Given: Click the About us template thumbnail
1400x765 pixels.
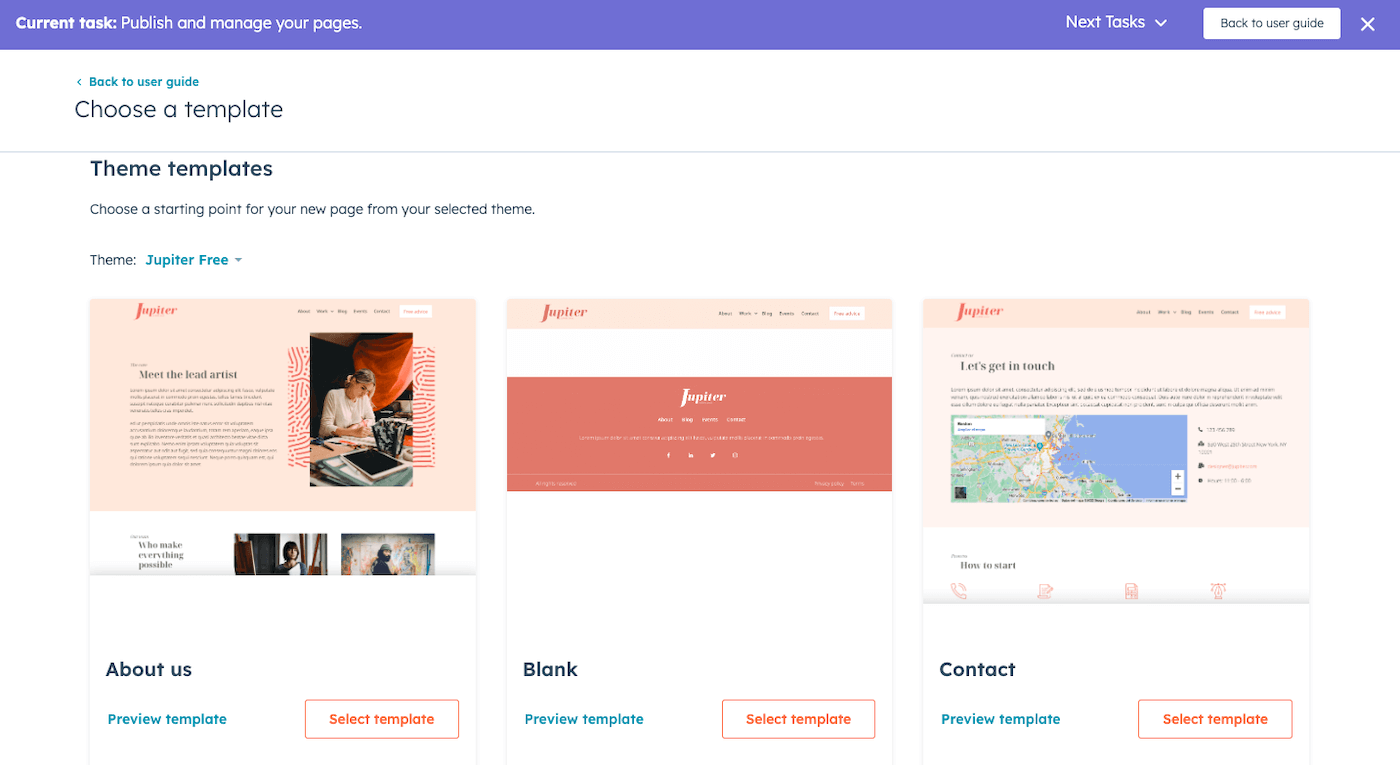Looking at the screenshot, I should pyautogui.click(x=283, y=437).
